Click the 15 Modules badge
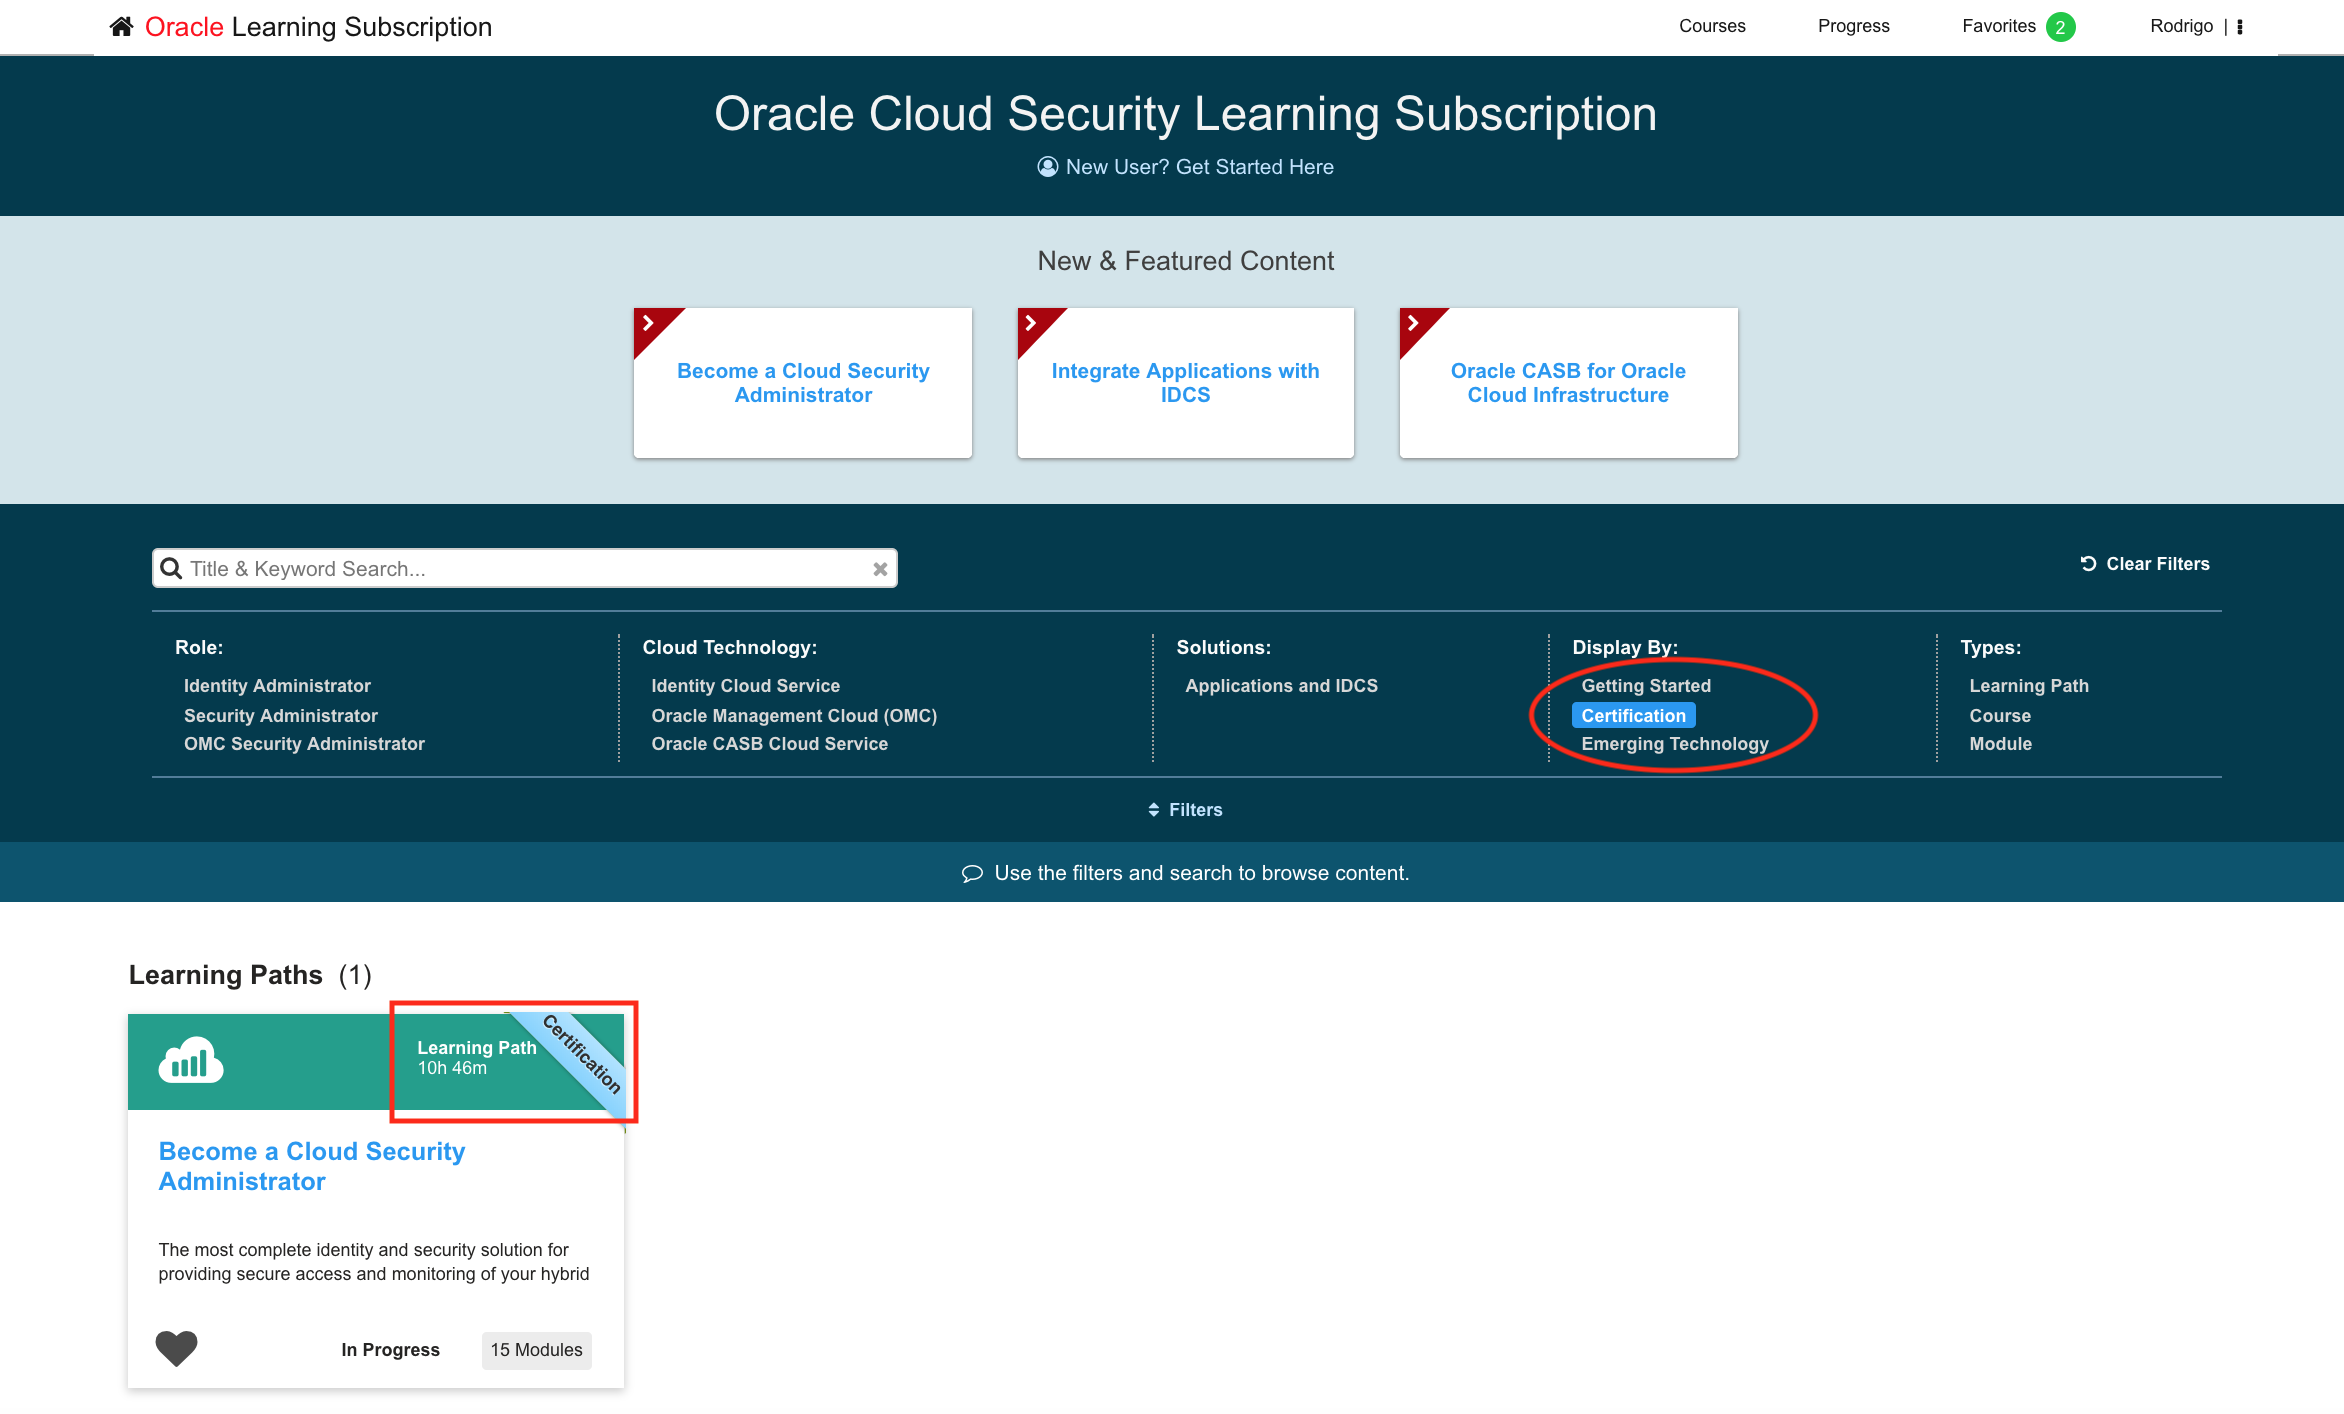This screenshot has width=2344, height=1414. pos(536,1350)
